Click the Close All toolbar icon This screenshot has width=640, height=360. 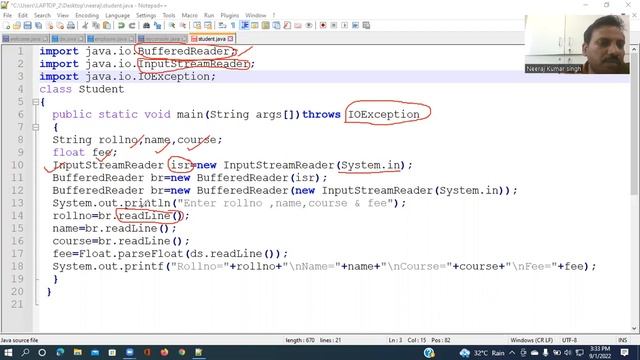click(x=60, y=25)
